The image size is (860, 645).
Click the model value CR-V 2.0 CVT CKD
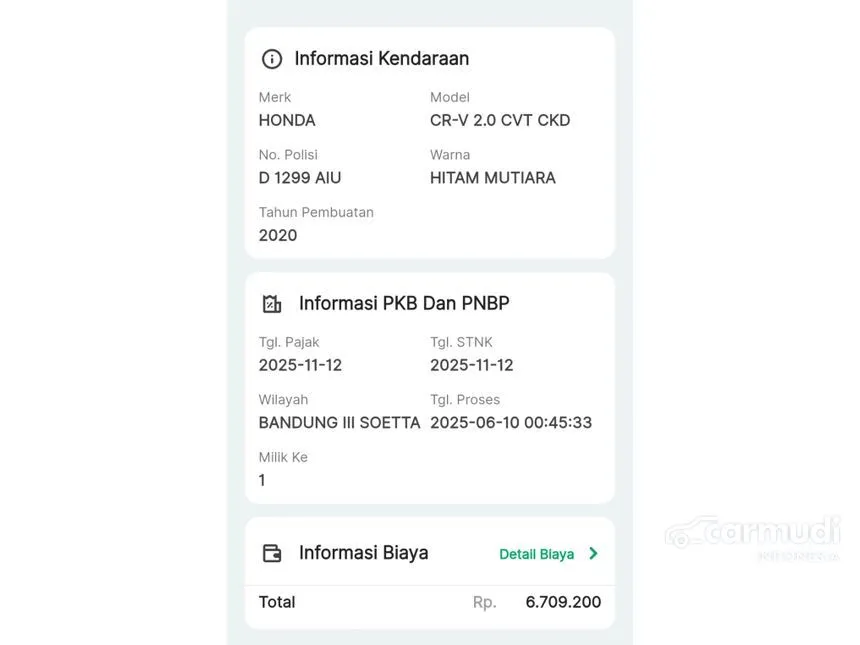point(500,120)
